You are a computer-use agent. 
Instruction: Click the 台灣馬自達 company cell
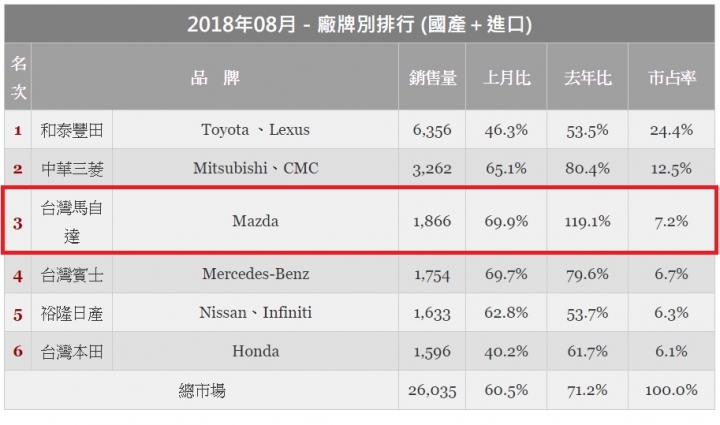(72, 222)
